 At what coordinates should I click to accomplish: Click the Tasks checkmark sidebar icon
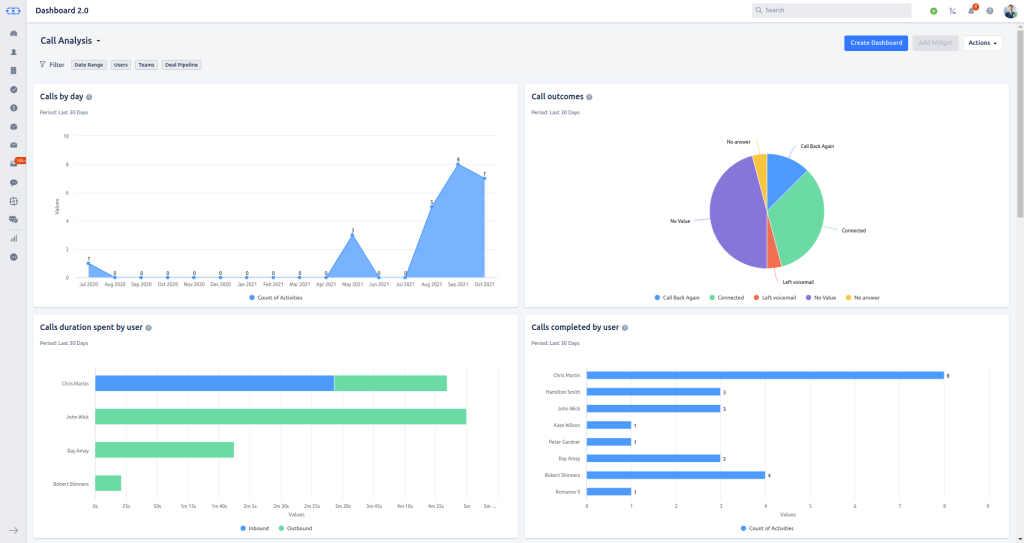pos(14,89)
